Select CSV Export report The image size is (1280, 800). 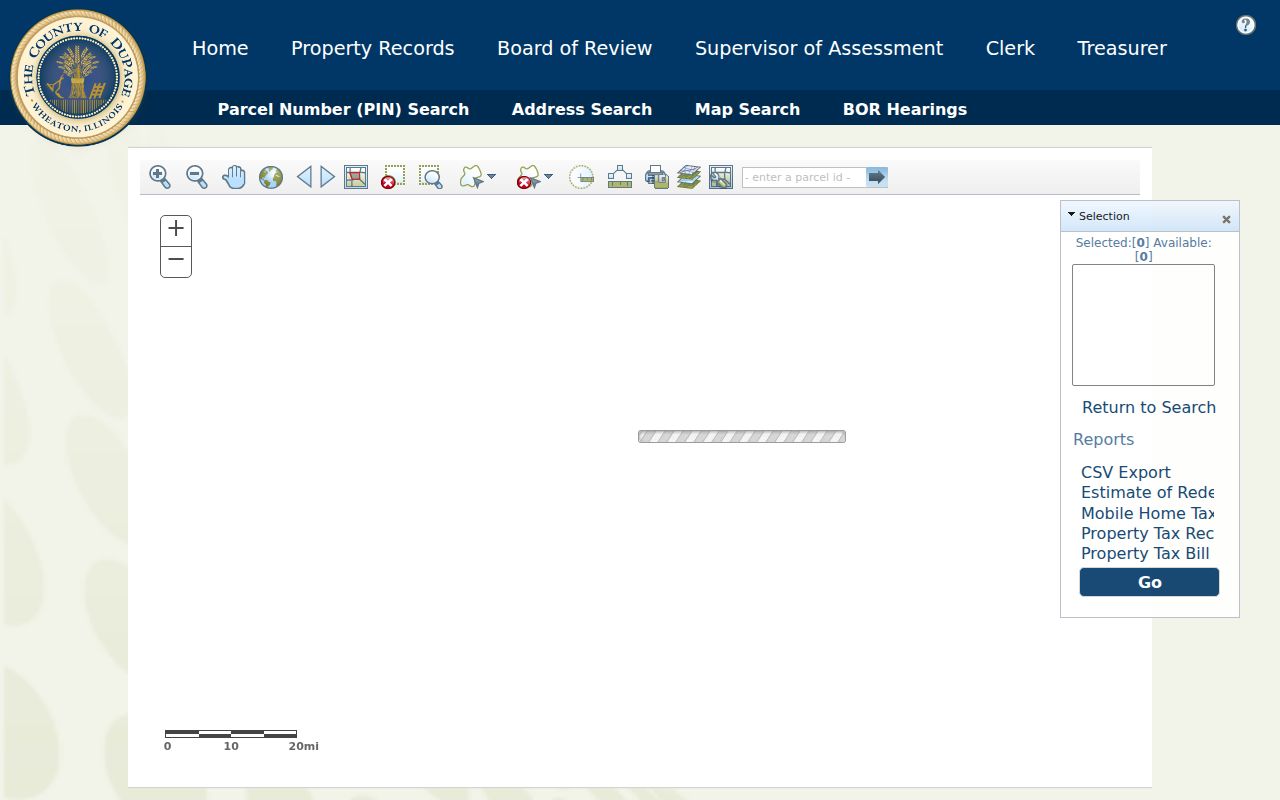(x=1126, y=472)
